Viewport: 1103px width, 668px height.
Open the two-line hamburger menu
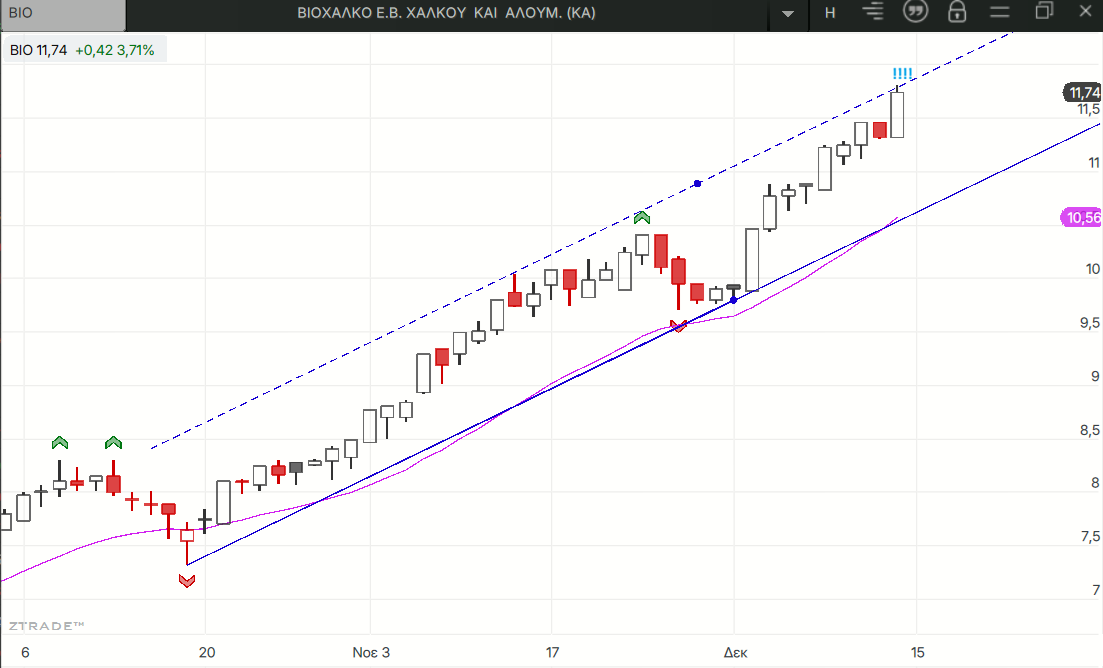pos(1000,12)
